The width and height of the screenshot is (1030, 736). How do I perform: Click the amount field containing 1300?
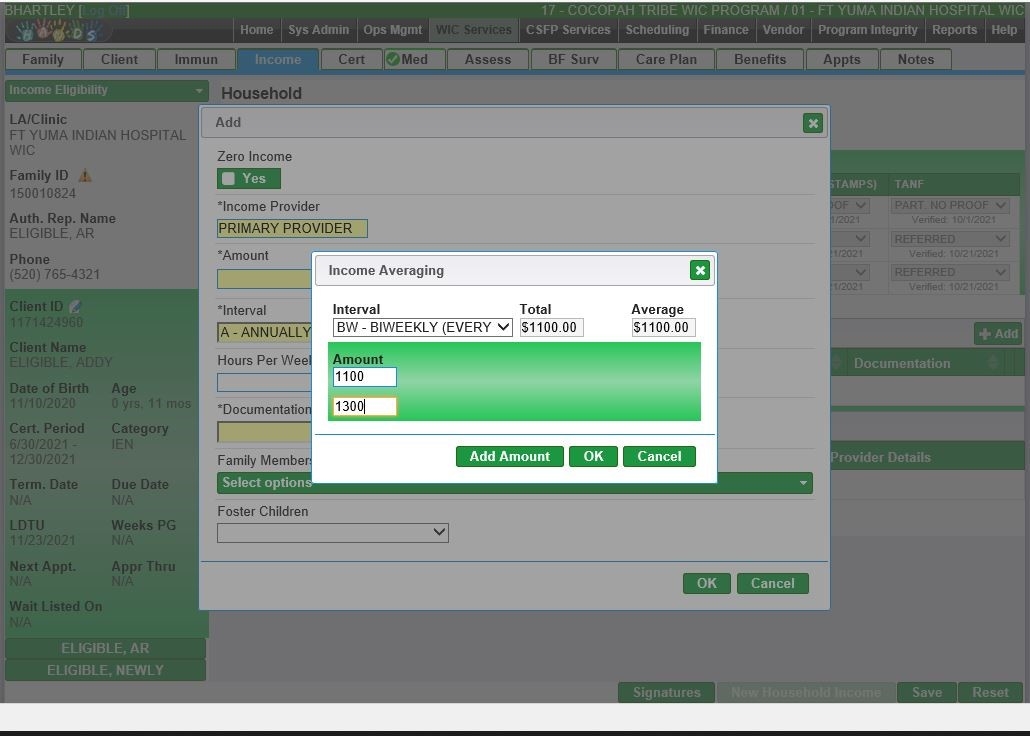[x=364, y=406]
